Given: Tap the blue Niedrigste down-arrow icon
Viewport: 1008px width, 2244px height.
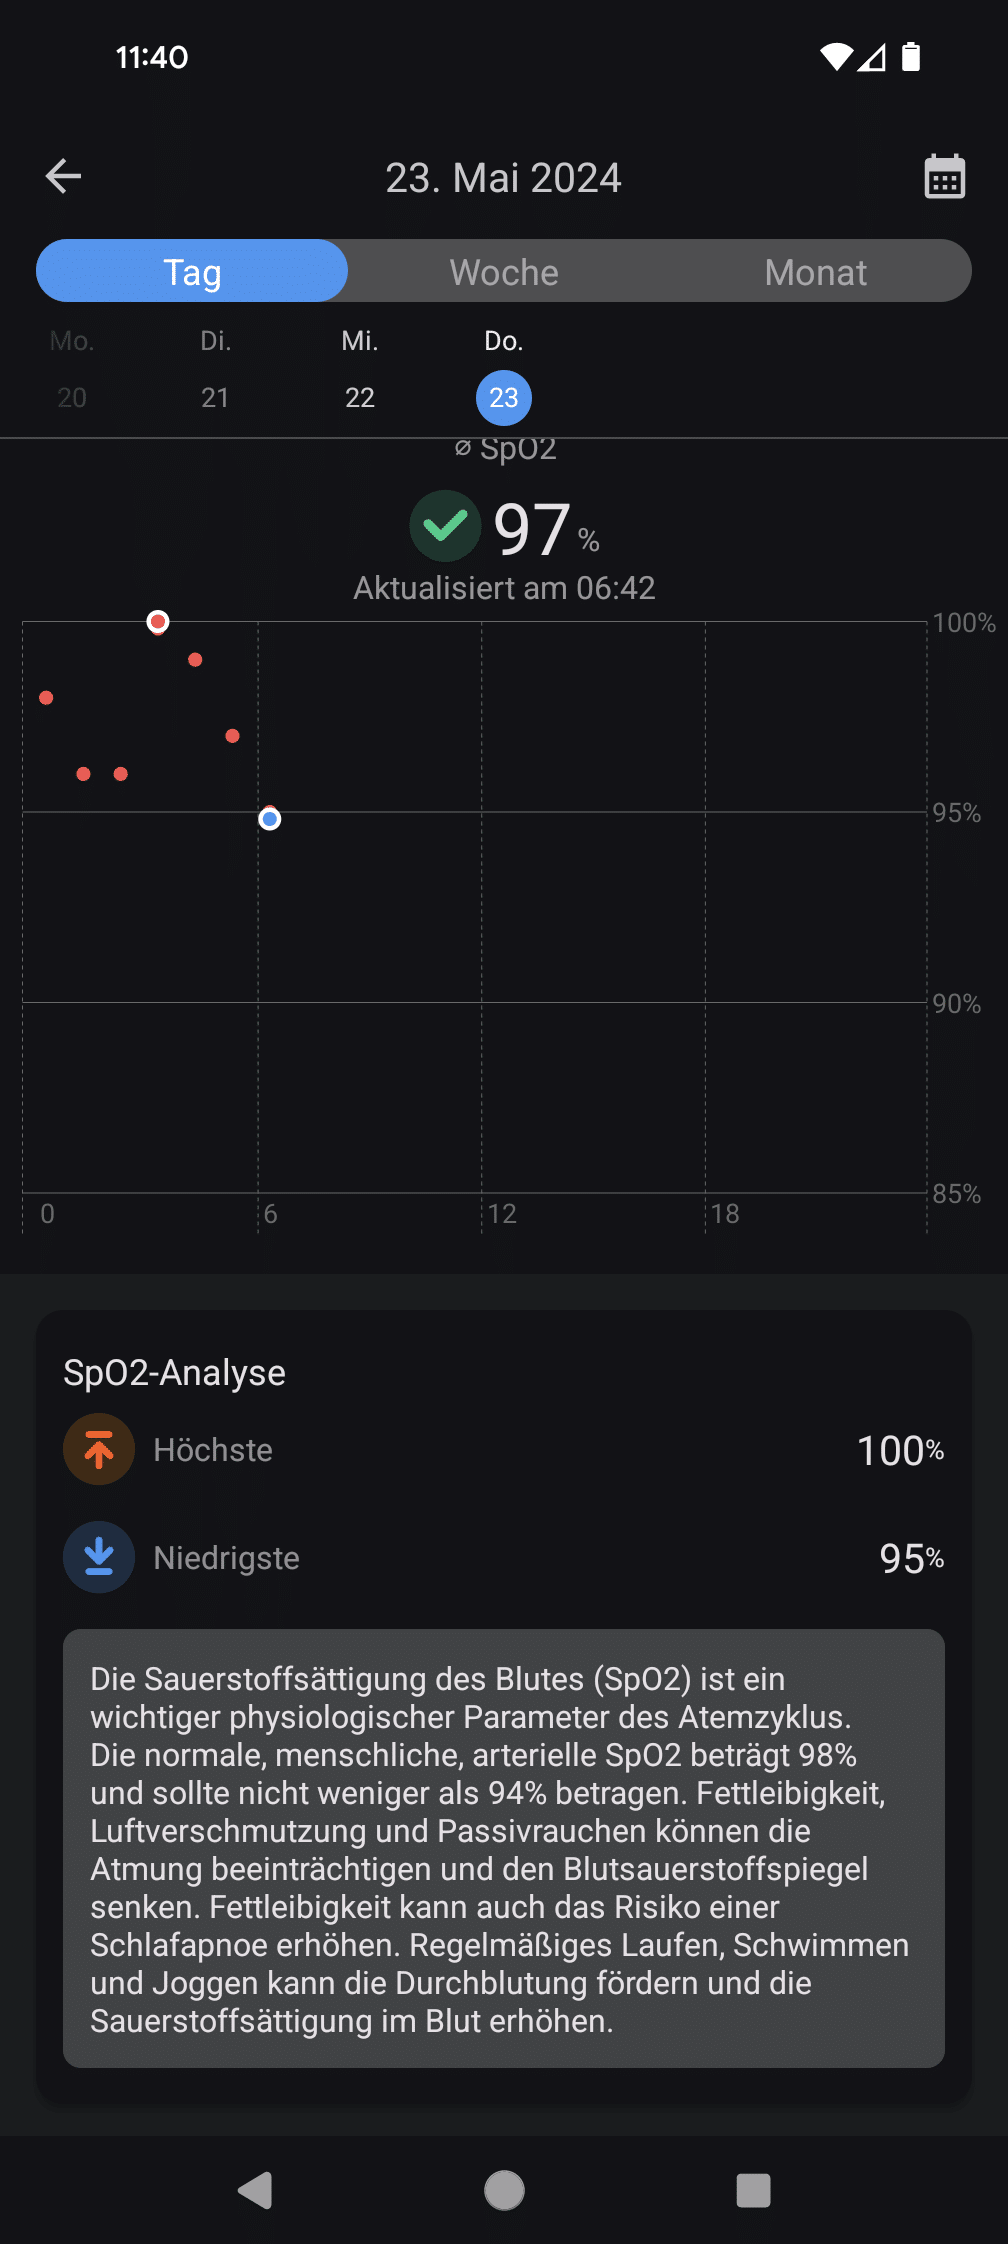Looking at the screenshot, I should [99, 1557].
